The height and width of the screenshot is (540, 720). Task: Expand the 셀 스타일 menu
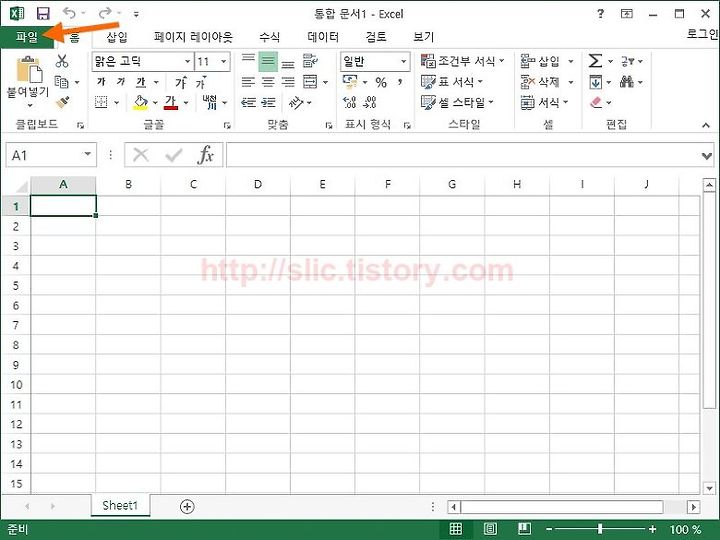pyautogui.click(x=457, y=102)
